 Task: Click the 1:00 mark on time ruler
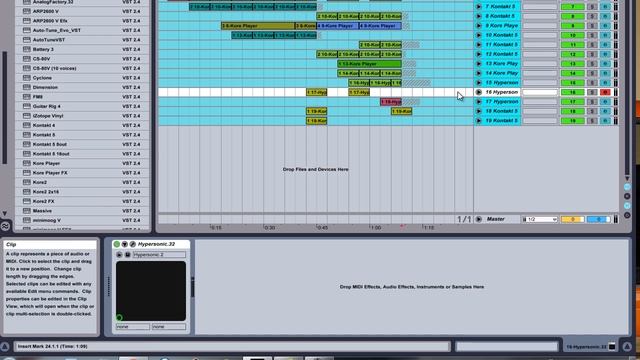375,228
